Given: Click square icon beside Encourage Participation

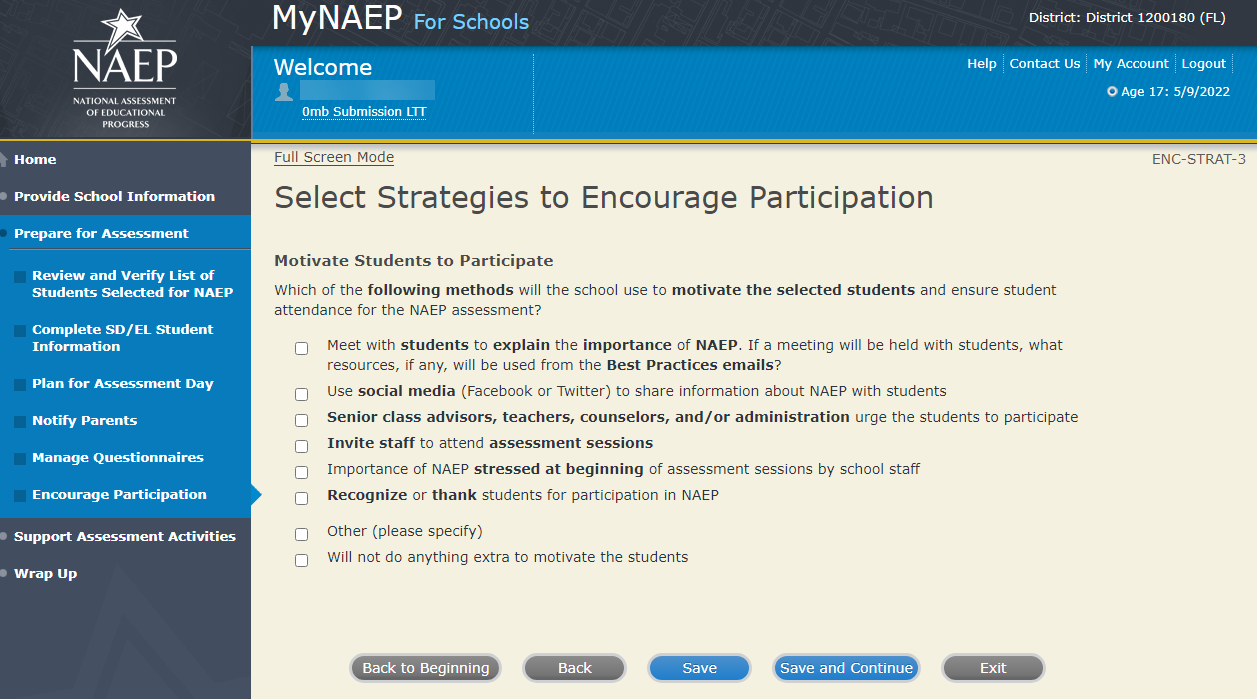Looking at the screenshot, I should (x=20, y=496).
